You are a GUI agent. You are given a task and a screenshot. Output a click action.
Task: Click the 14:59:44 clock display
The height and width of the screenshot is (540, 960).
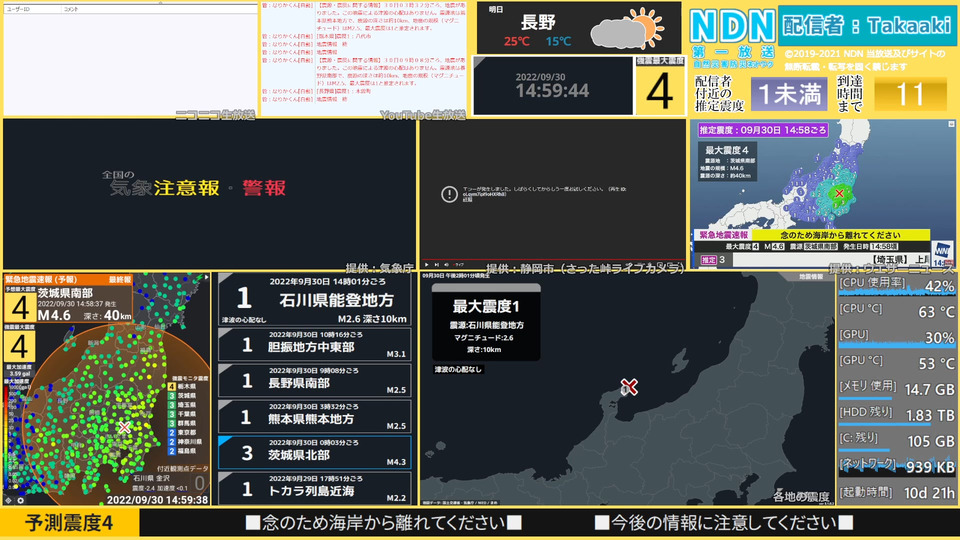tap(552, 91)
